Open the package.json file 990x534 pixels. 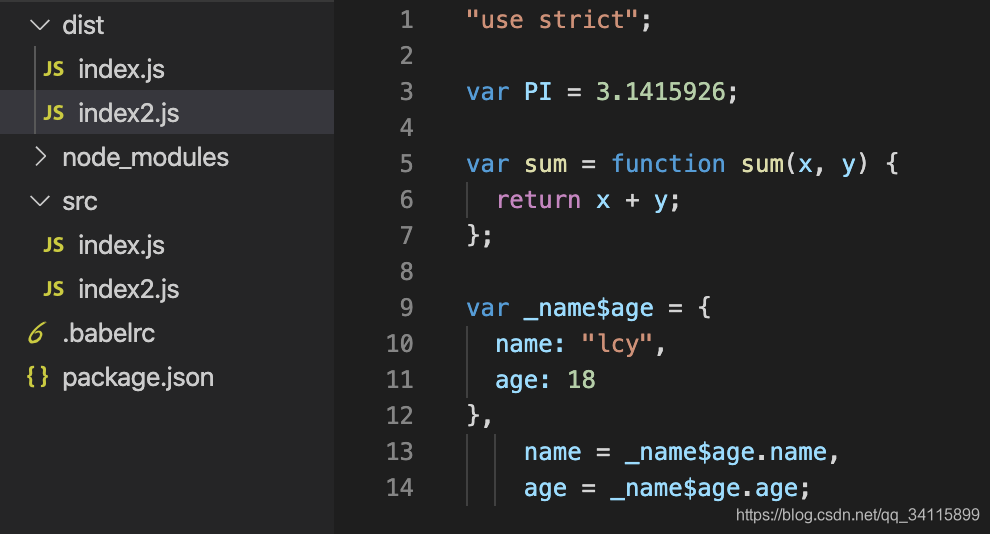tap(138, 377)
